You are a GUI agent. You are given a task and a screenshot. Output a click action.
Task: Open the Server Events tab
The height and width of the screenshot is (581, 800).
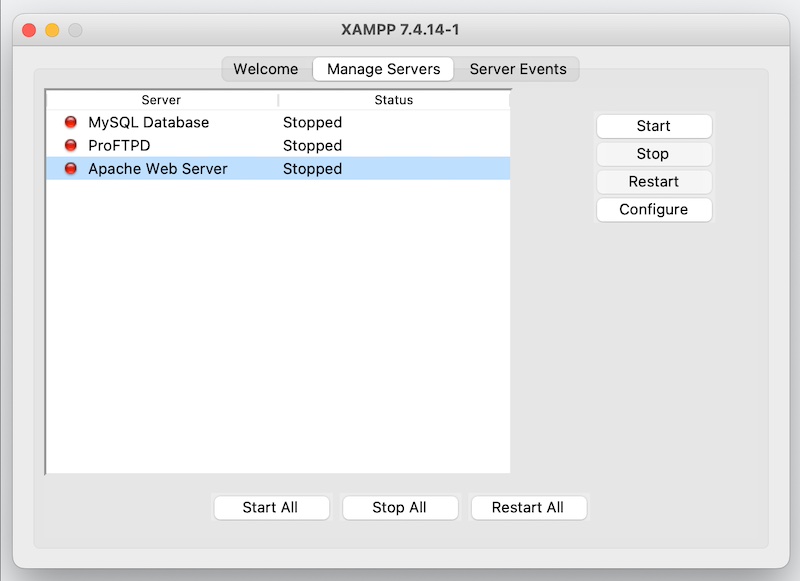518,69
